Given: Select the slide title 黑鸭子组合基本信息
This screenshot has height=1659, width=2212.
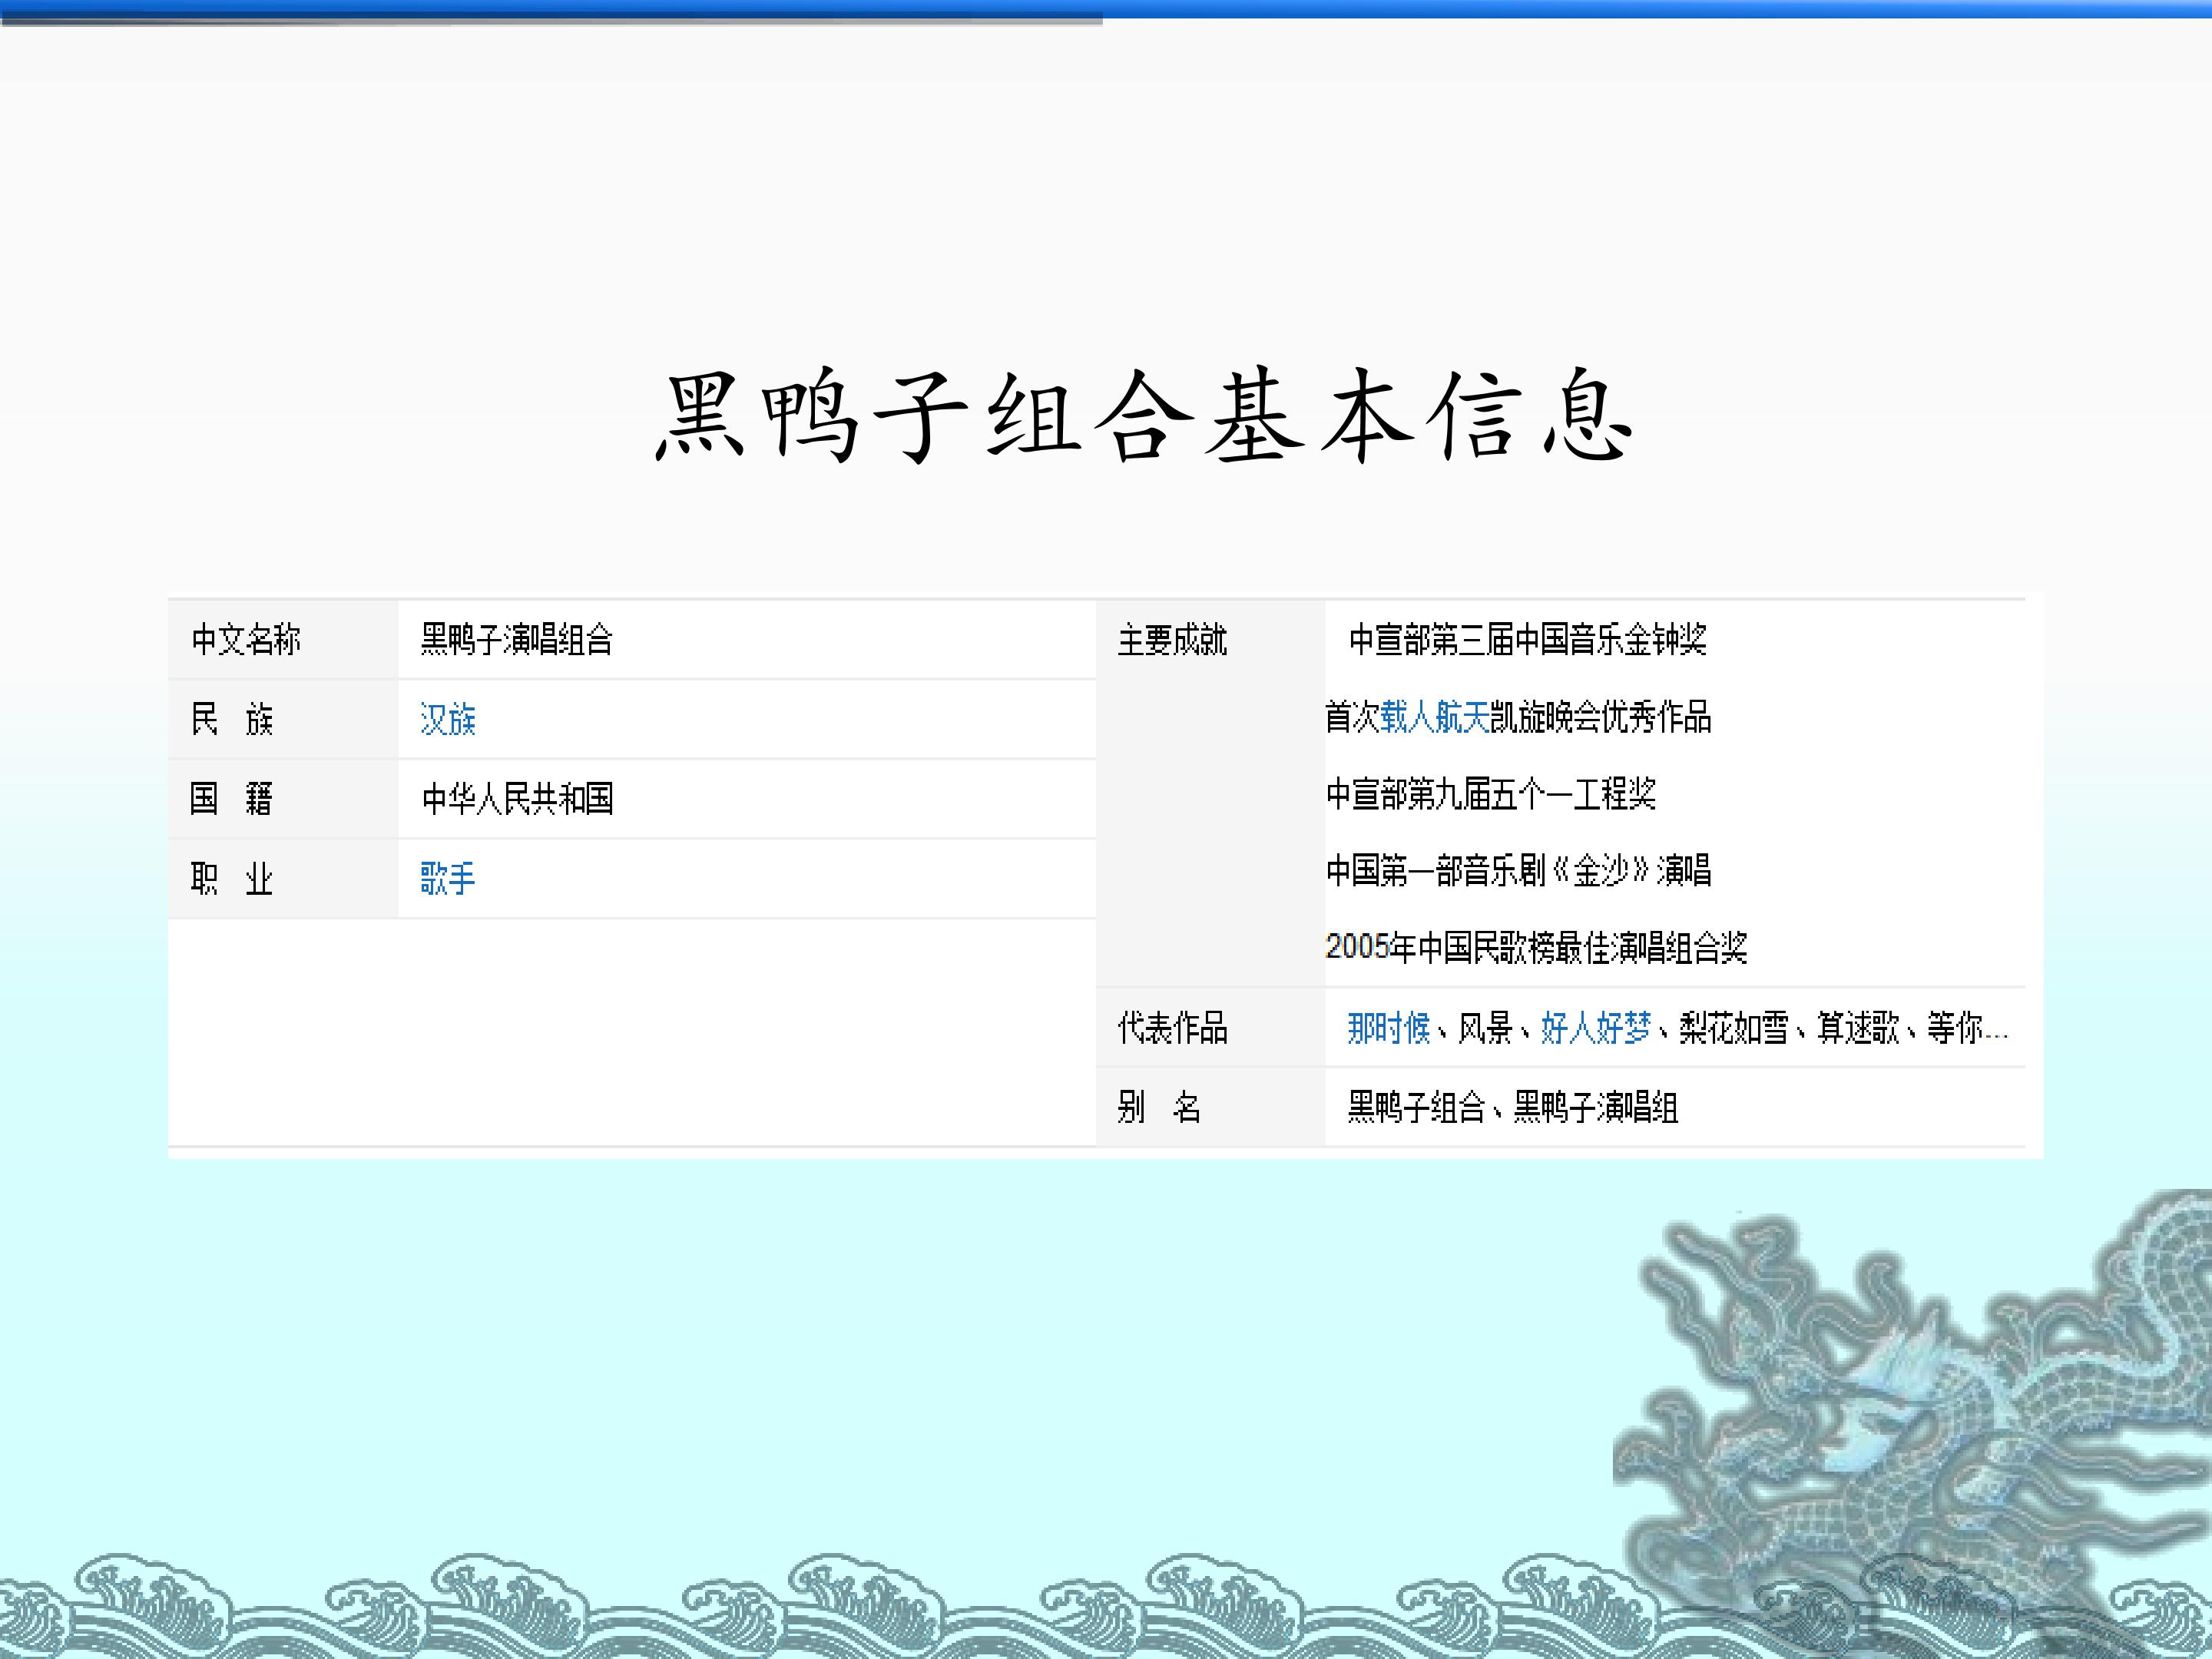Looking at the screenshot, I should click(x=1144, y=415).
